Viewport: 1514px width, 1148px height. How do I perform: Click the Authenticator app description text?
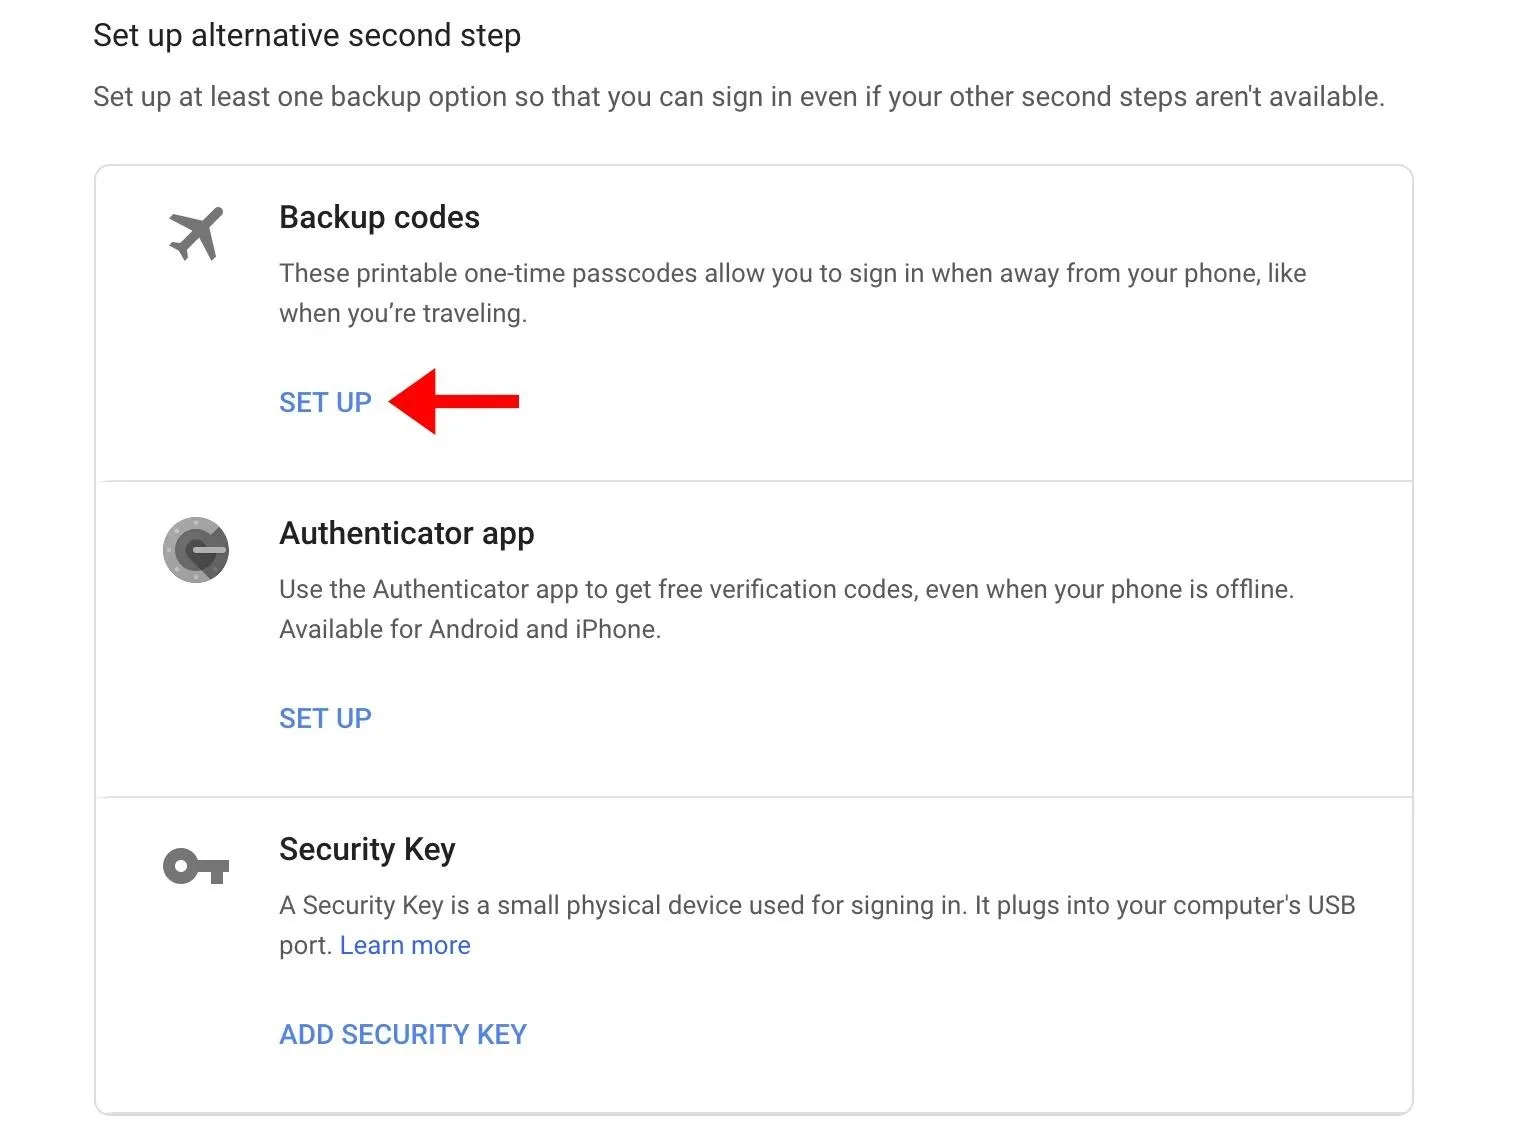click(x=787, y=609)
